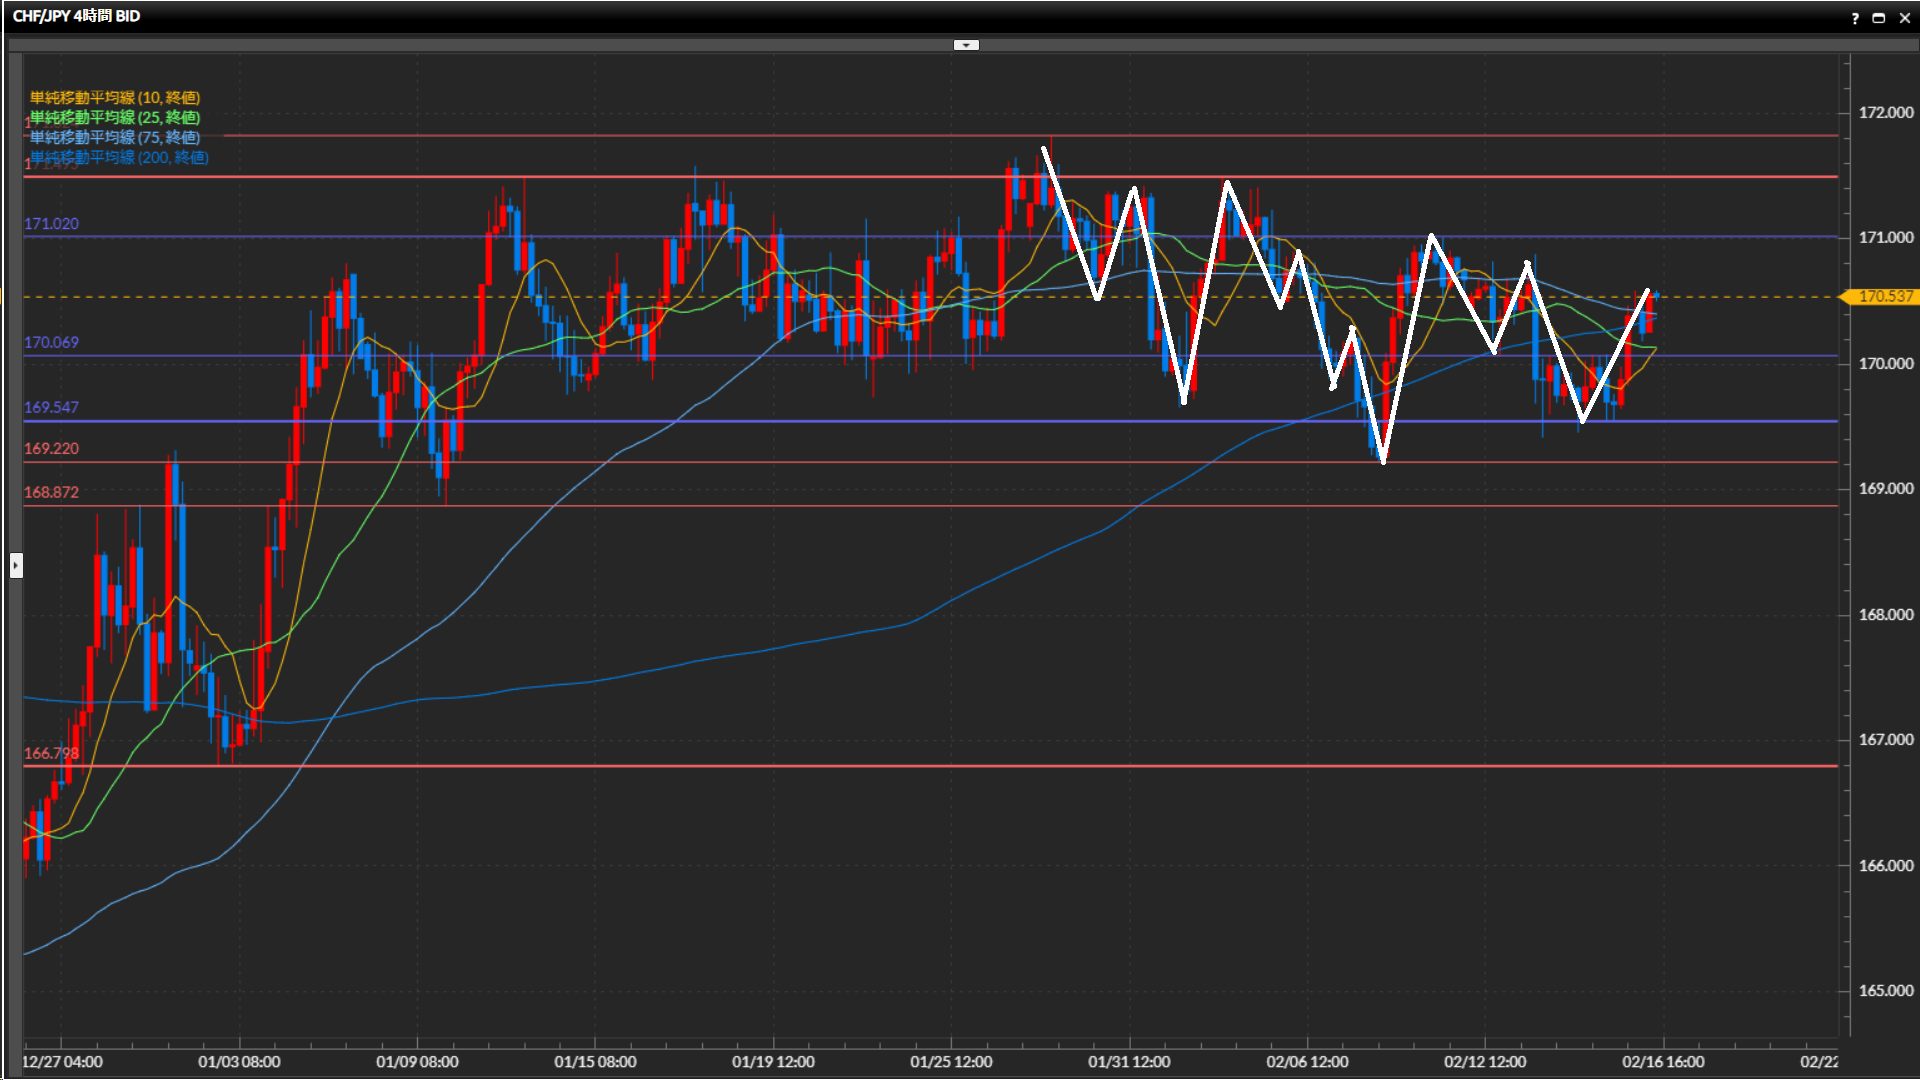Close the CHF/JPY chart window

pyautogui.click(x=1905, y=18)
